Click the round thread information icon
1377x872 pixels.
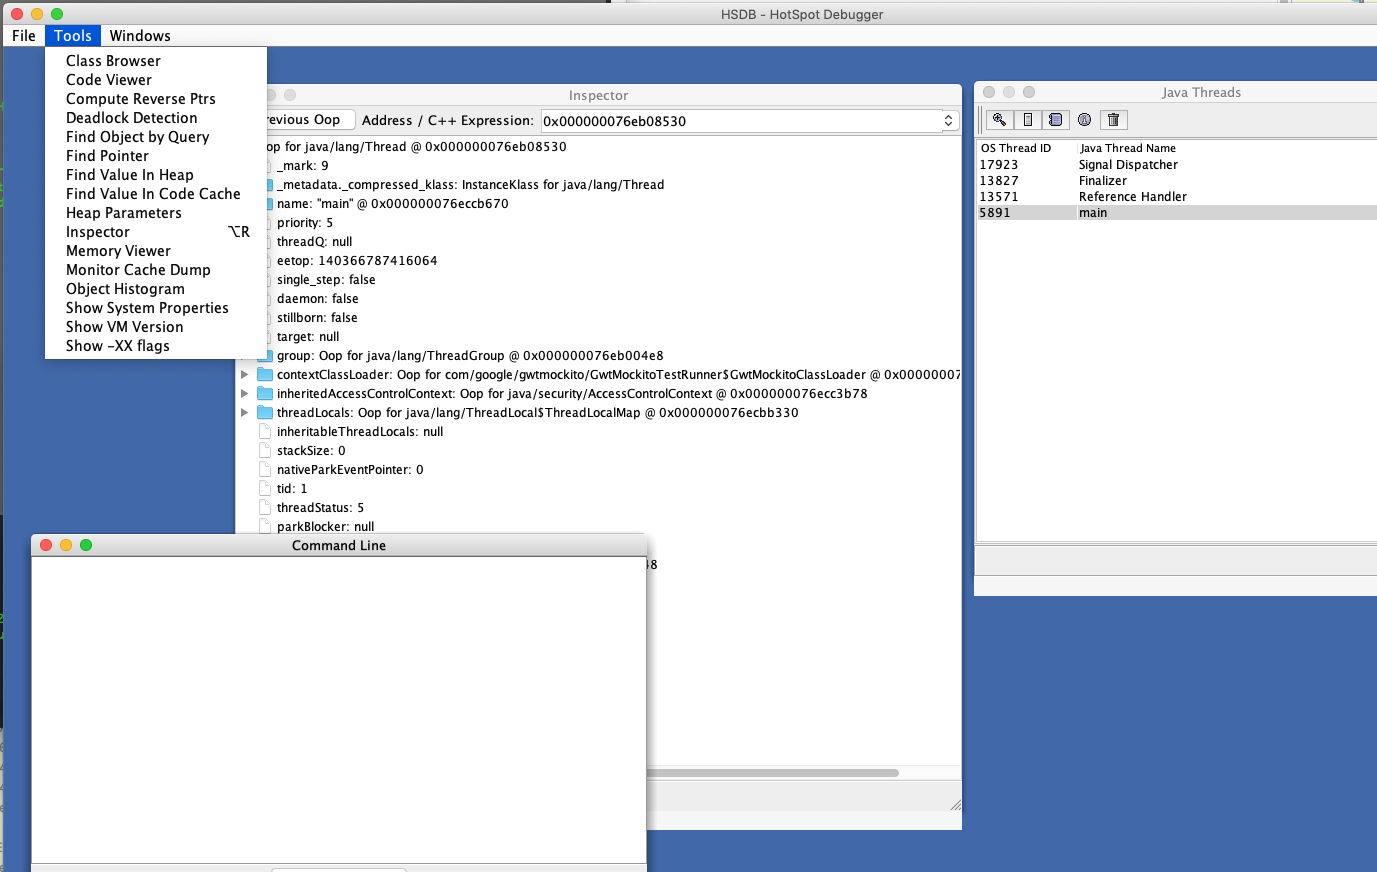click(1084, 120)
